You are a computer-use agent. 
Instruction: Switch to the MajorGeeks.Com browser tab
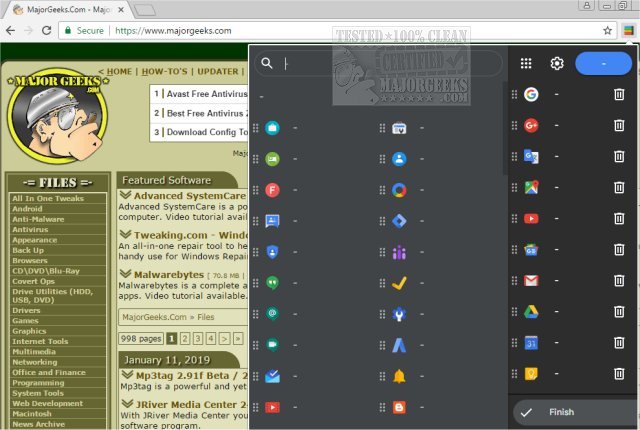click(x=65, y=9)
